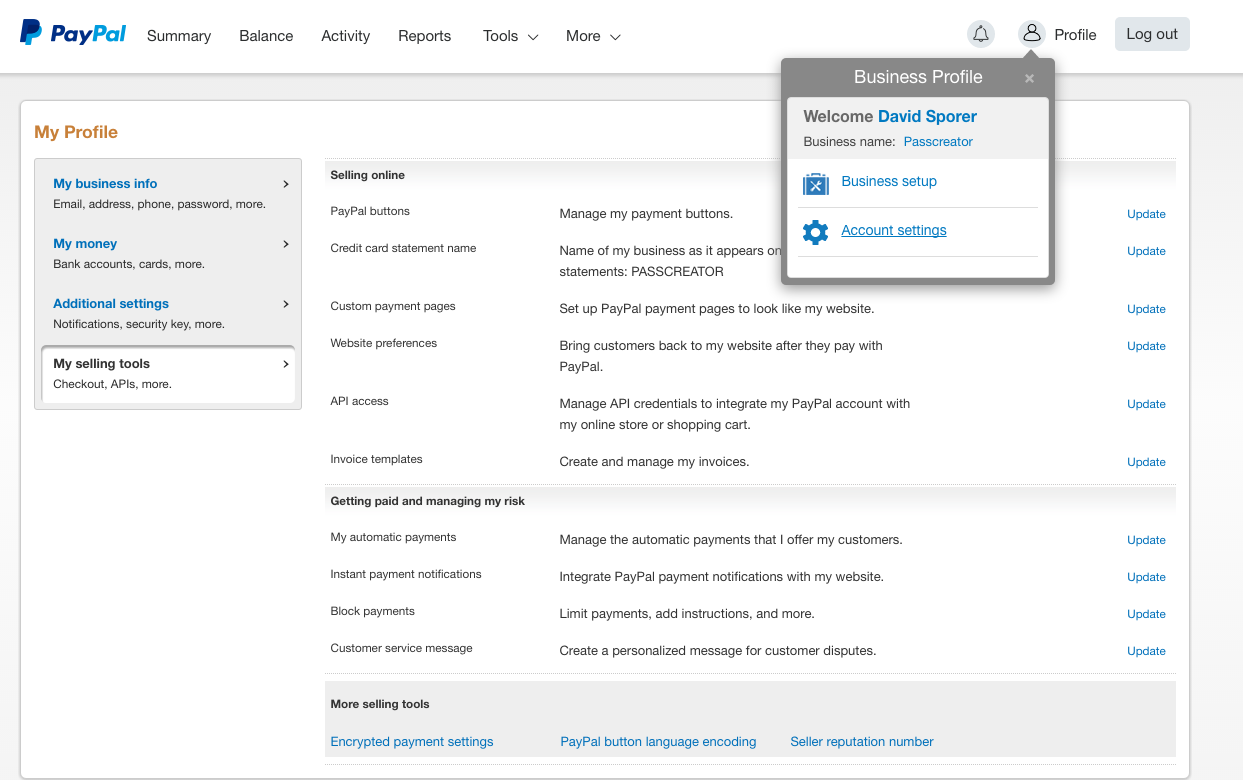Screen dimensions: 1243x780
Task: Open the Reports tab
Action: [424, 36]
